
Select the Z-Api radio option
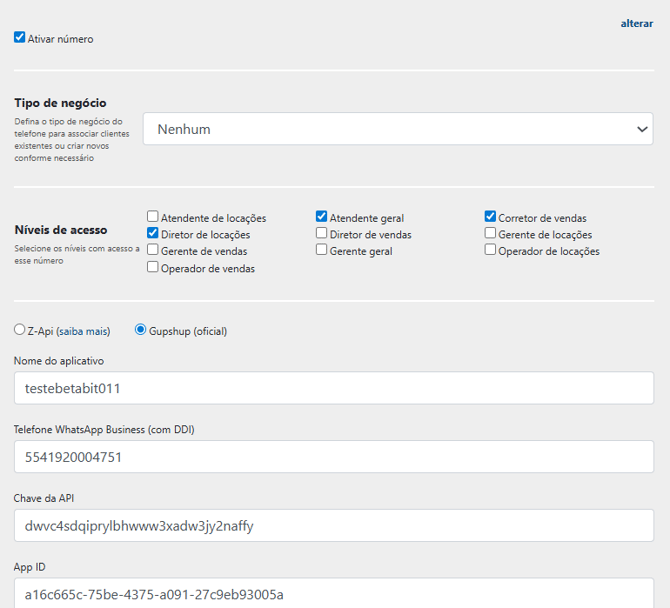(19, 330)
